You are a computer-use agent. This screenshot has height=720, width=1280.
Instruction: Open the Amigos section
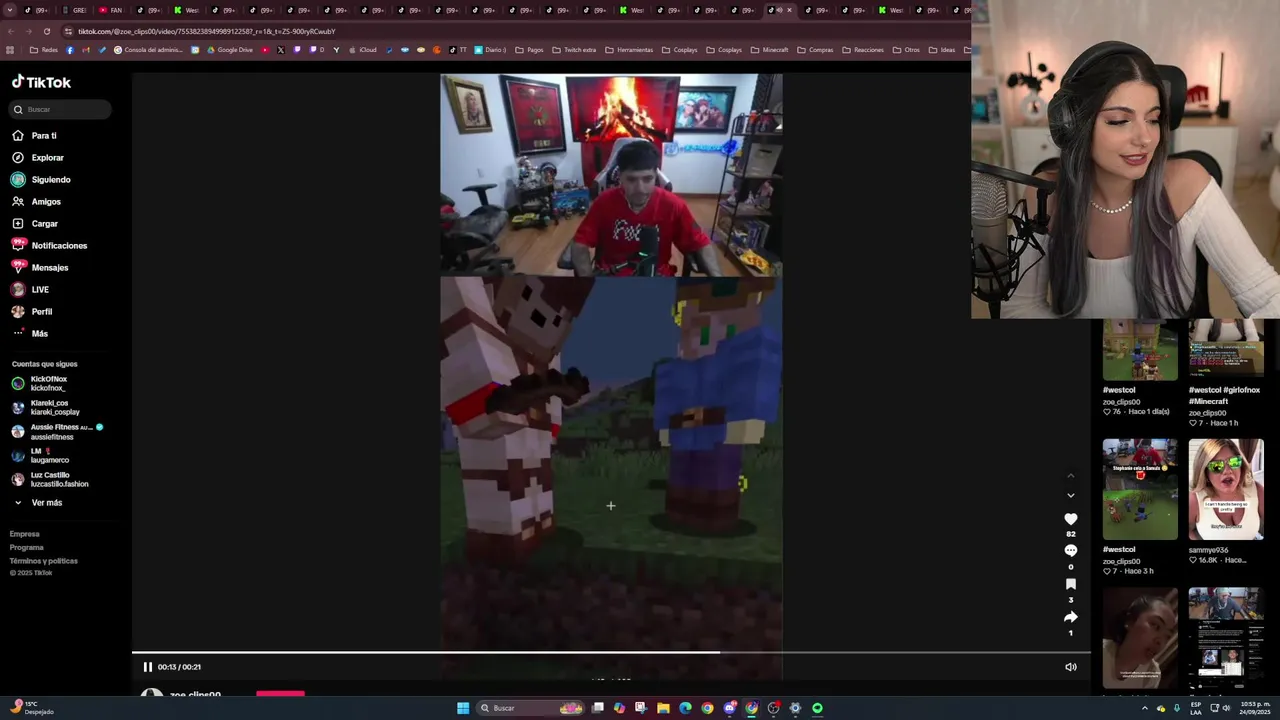pos(46,202)
